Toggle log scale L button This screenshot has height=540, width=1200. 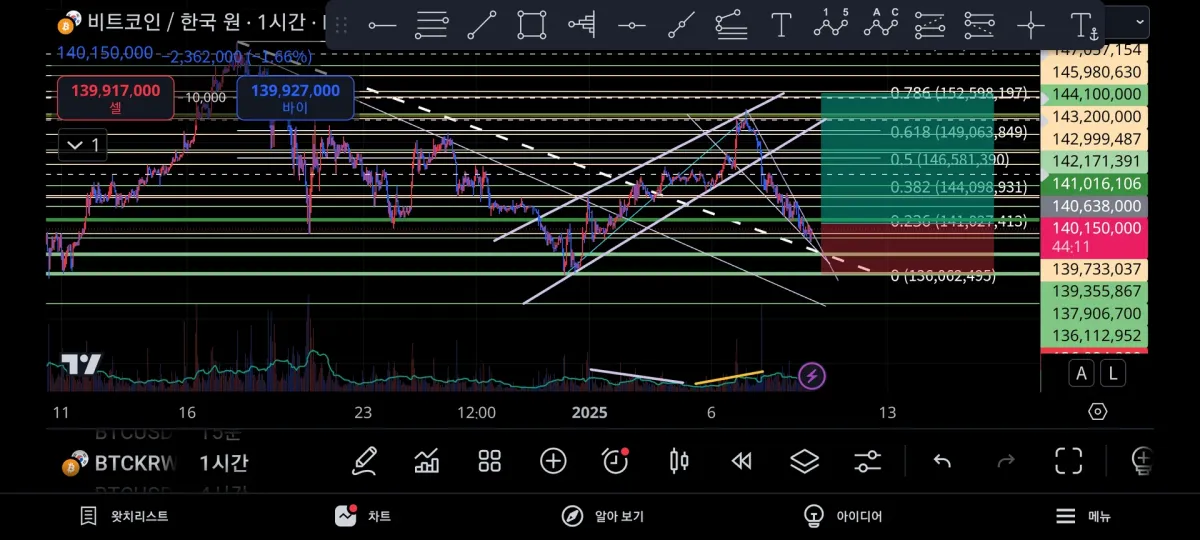(x=1113, y=374)
